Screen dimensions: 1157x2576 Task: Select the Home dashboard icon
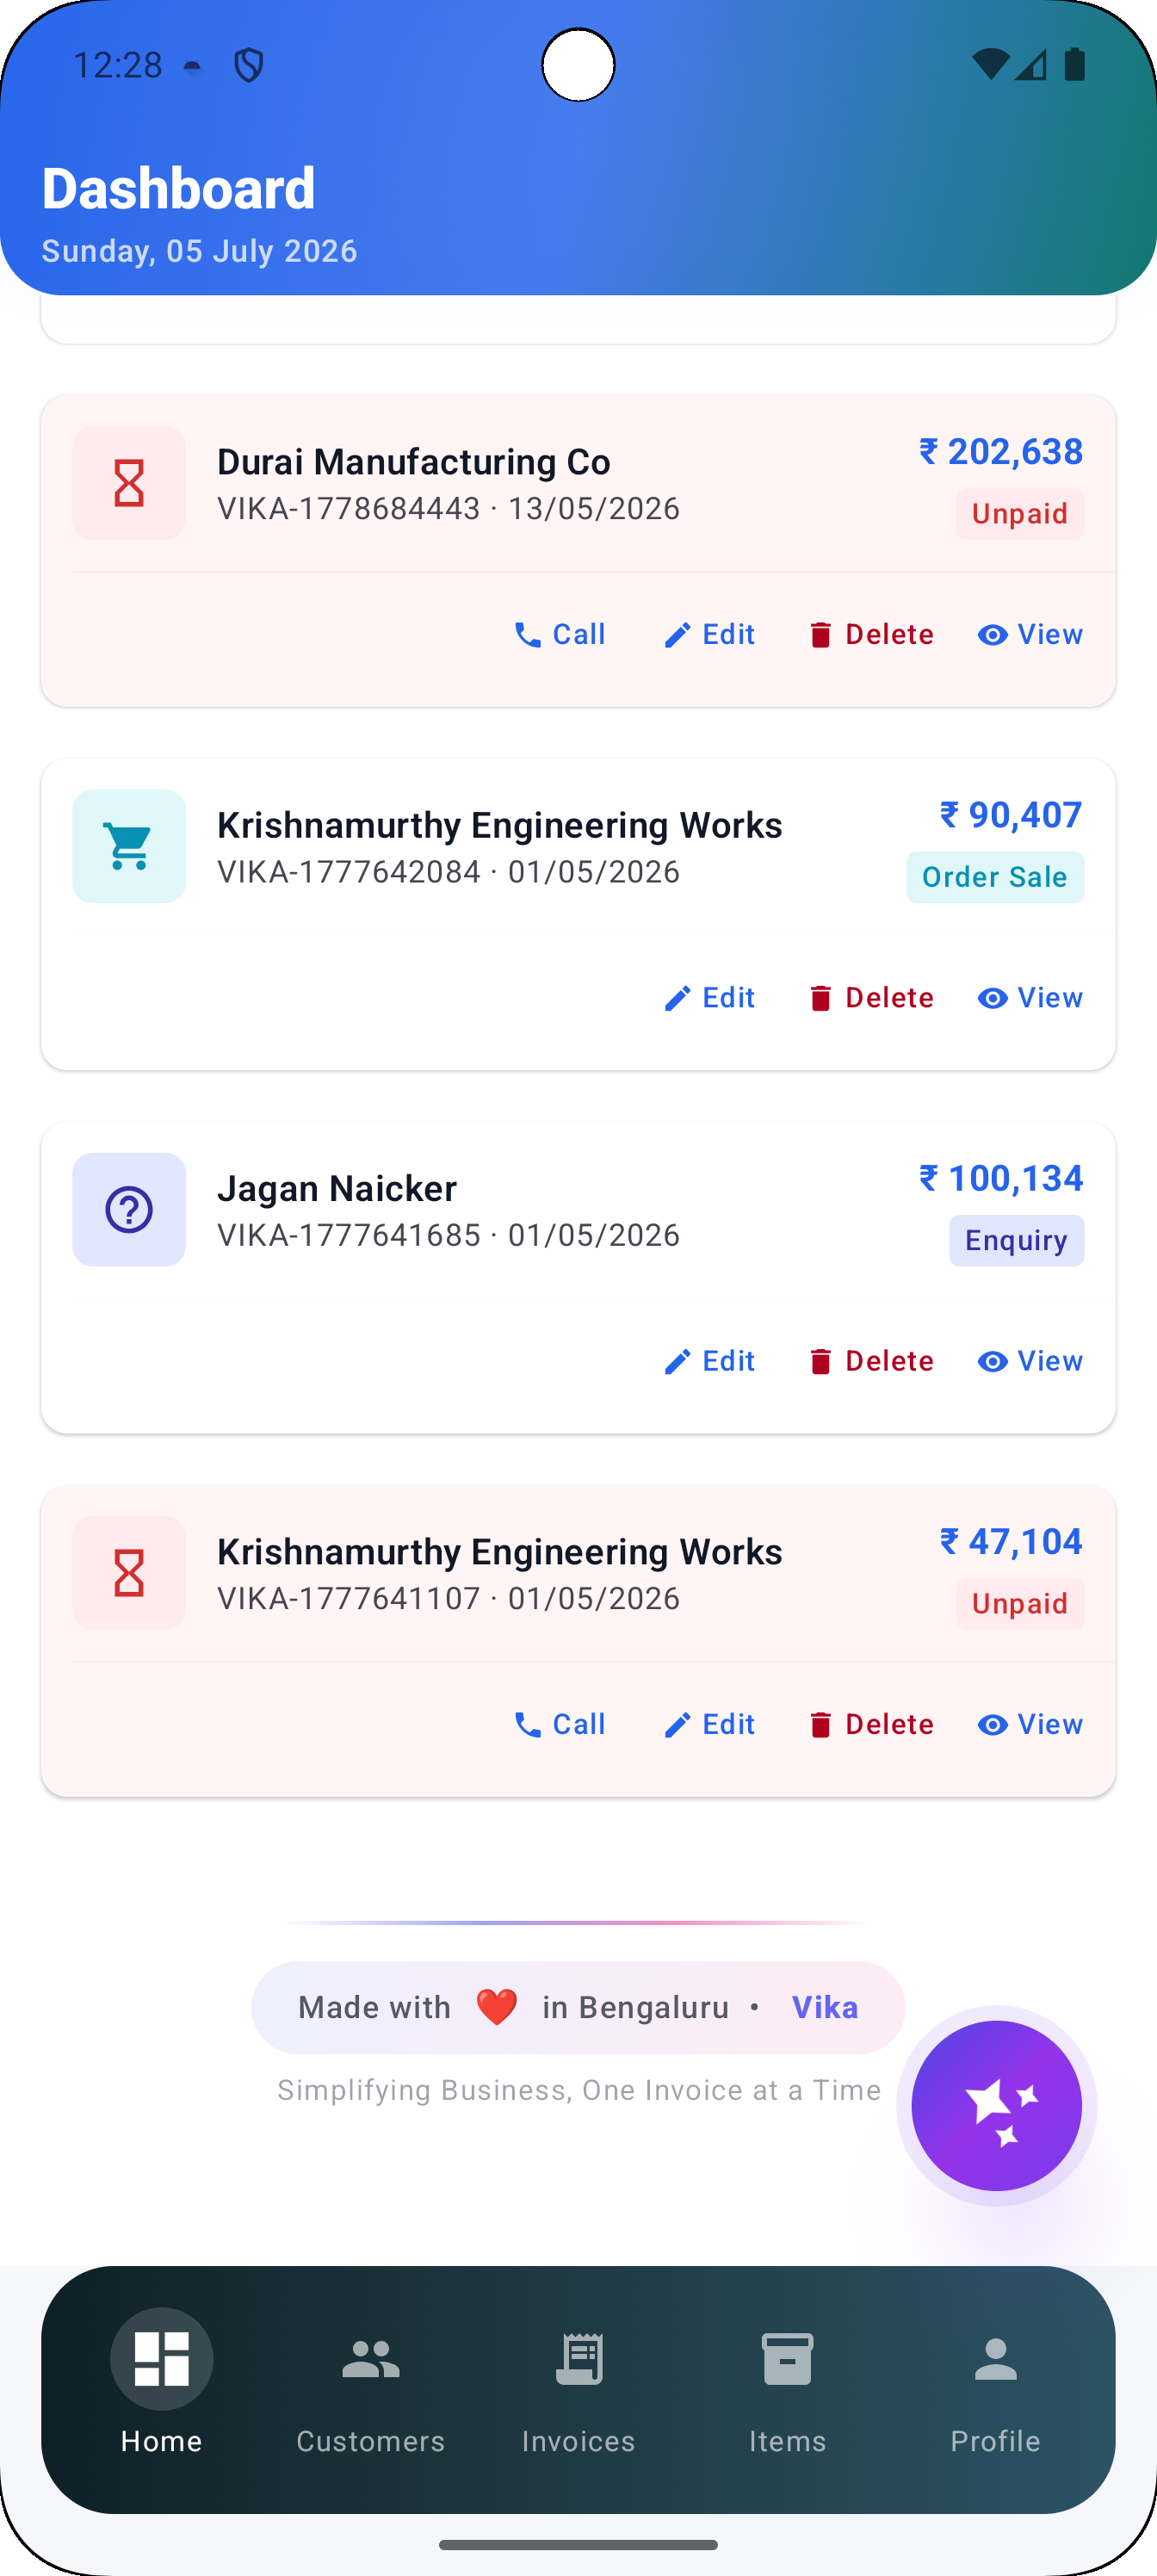click(162, 2358)
